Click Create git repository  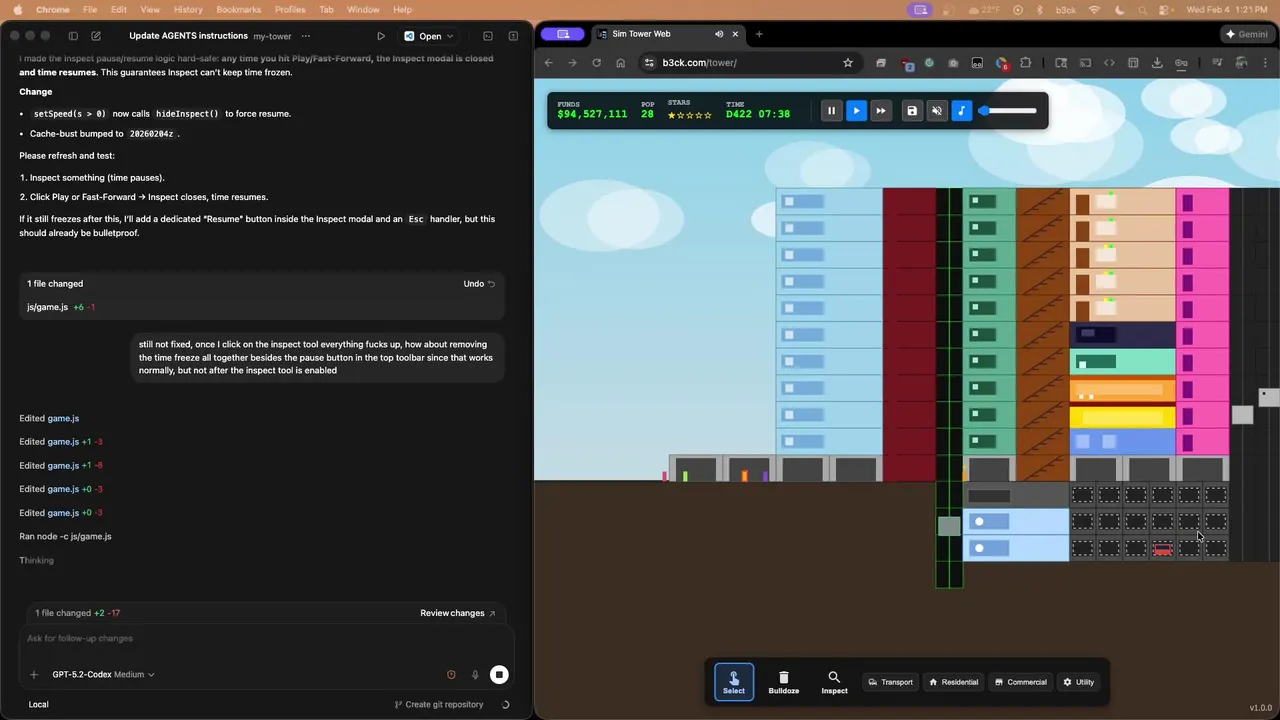click(x=439, y=704)
